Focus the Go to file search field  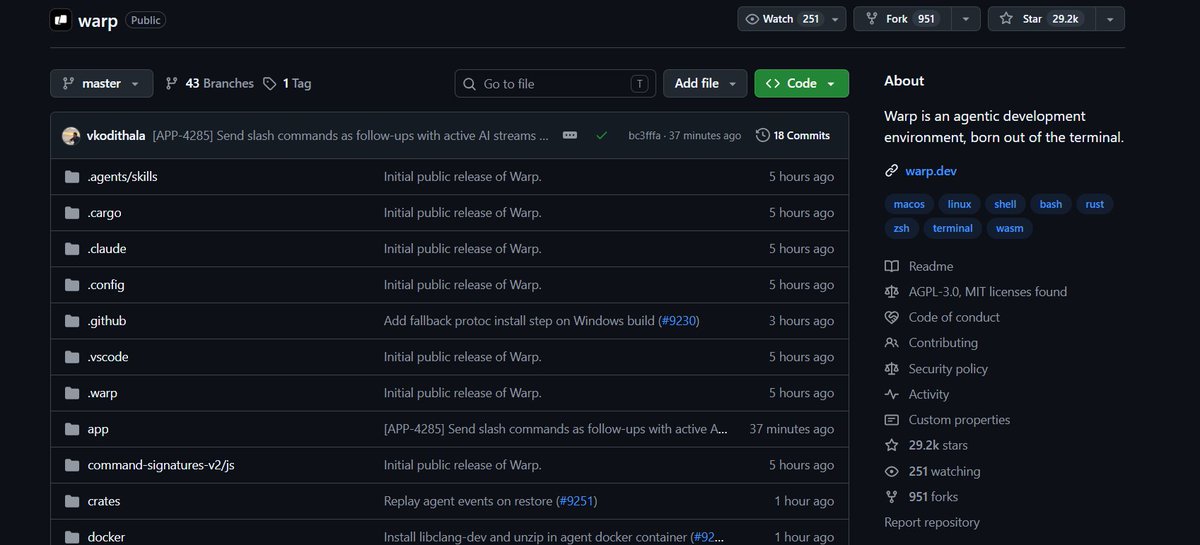point(555,84)
